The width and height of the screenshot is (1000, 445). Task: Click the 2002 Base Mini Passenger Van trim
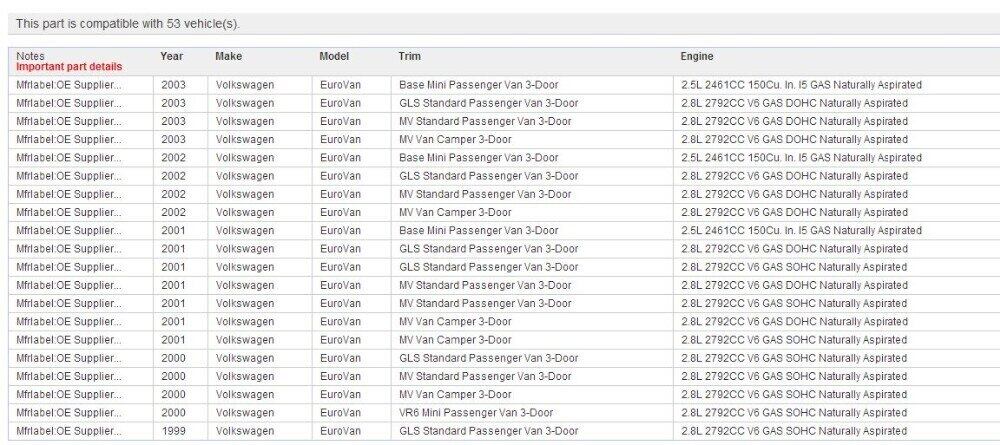(x=478, y=158)
